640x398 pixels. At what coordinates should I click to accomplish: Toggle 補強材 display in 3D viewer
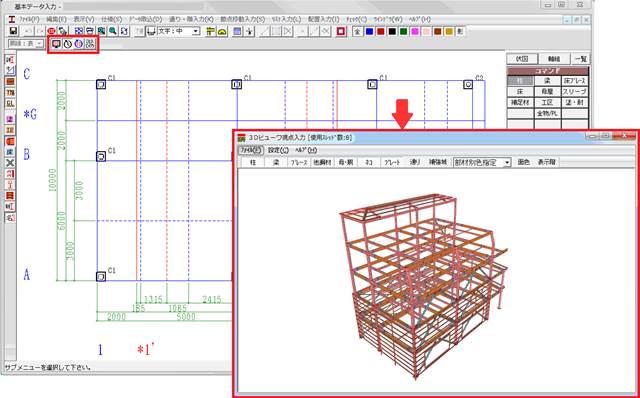(438, 162)
